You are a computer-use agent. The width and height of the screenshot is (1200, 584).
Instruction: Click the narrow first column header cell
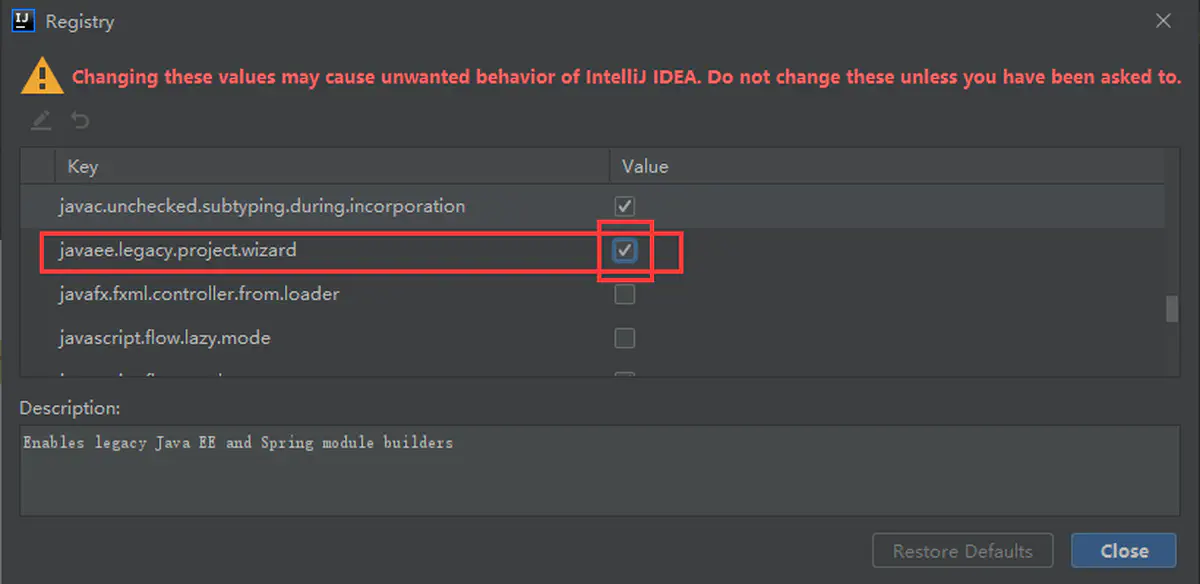(x=39, y=166)
